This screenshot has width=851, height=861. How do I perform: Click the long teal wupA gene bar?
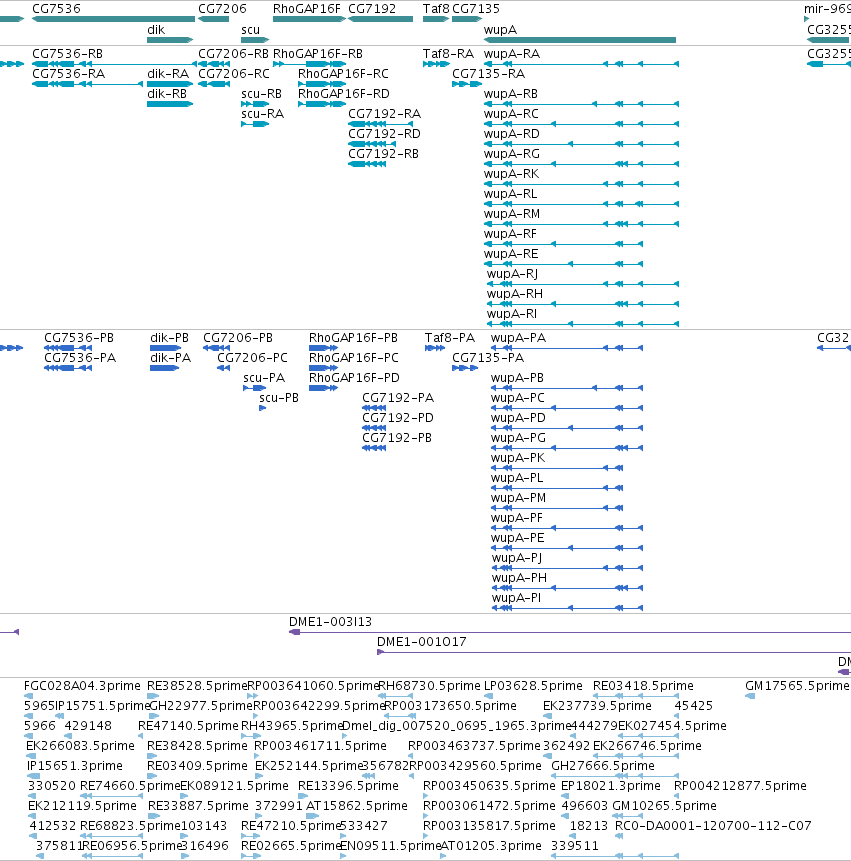click(580, 40)
